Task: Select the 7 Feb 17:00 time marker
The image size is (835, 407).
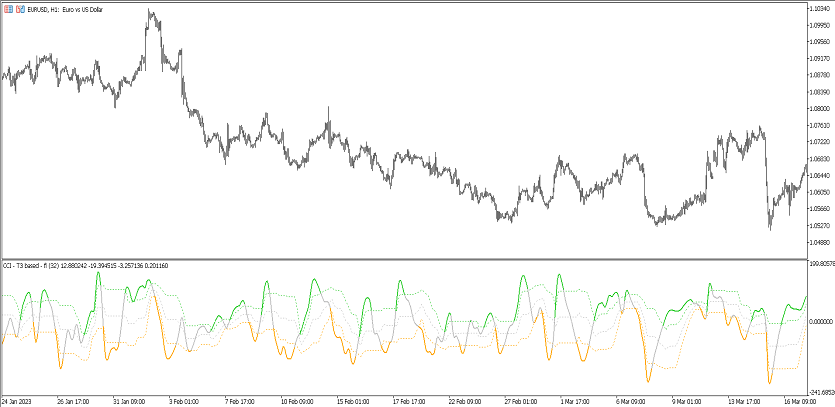Action: click(x=242, y=402)
